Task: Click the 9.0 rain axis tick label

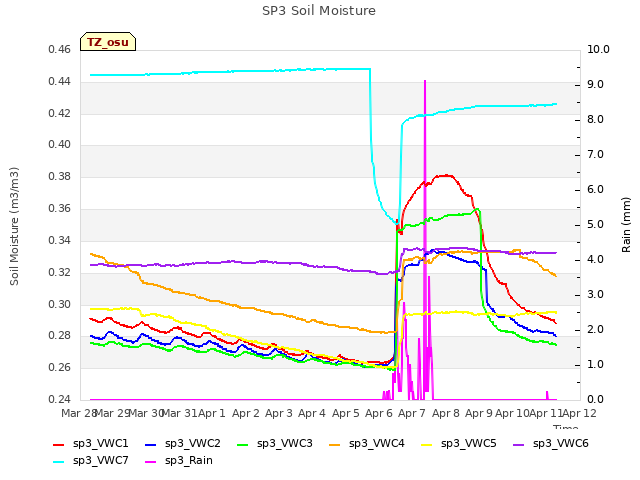Action: click(x=595, y=84)
